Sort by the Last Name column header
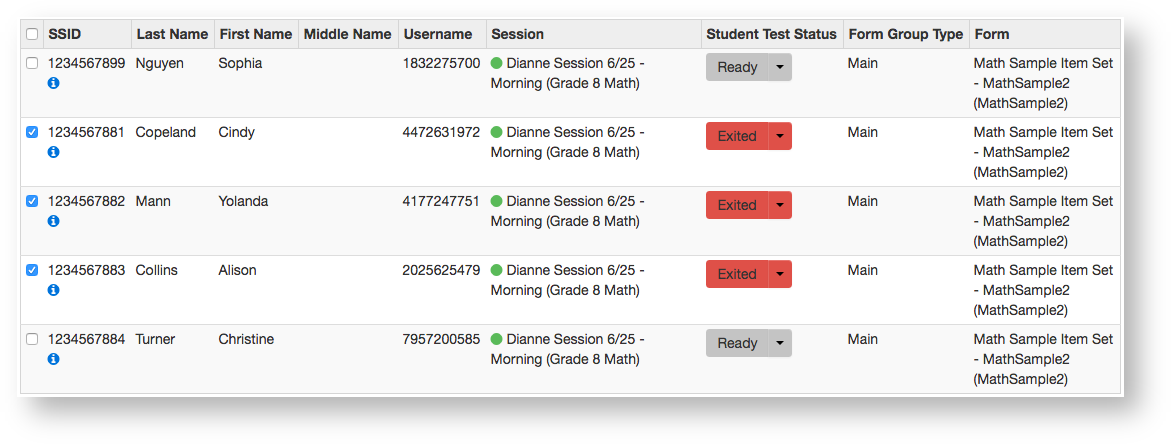Screen dimensions: 1172x445 (x=172, y=34)
